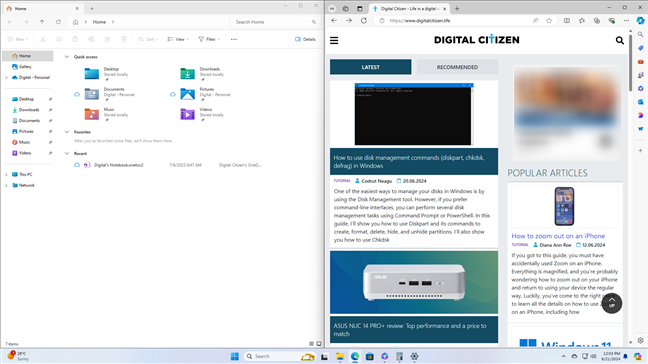Open Edge Copilot sidebar icon
This screenshot has height=364, width=648.
tap(640, 21)
